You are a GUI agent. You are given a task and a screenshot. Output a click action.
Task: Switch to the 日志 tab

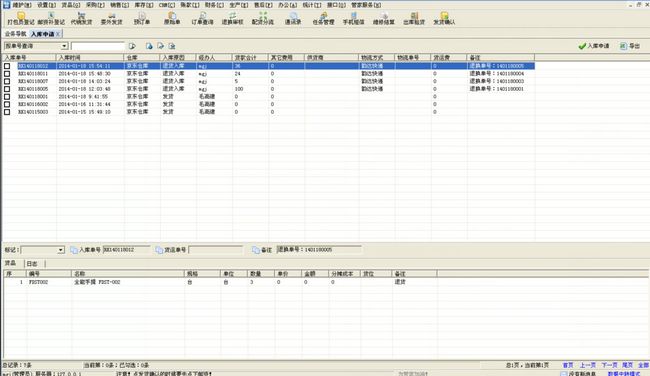(x=32, y=264)
